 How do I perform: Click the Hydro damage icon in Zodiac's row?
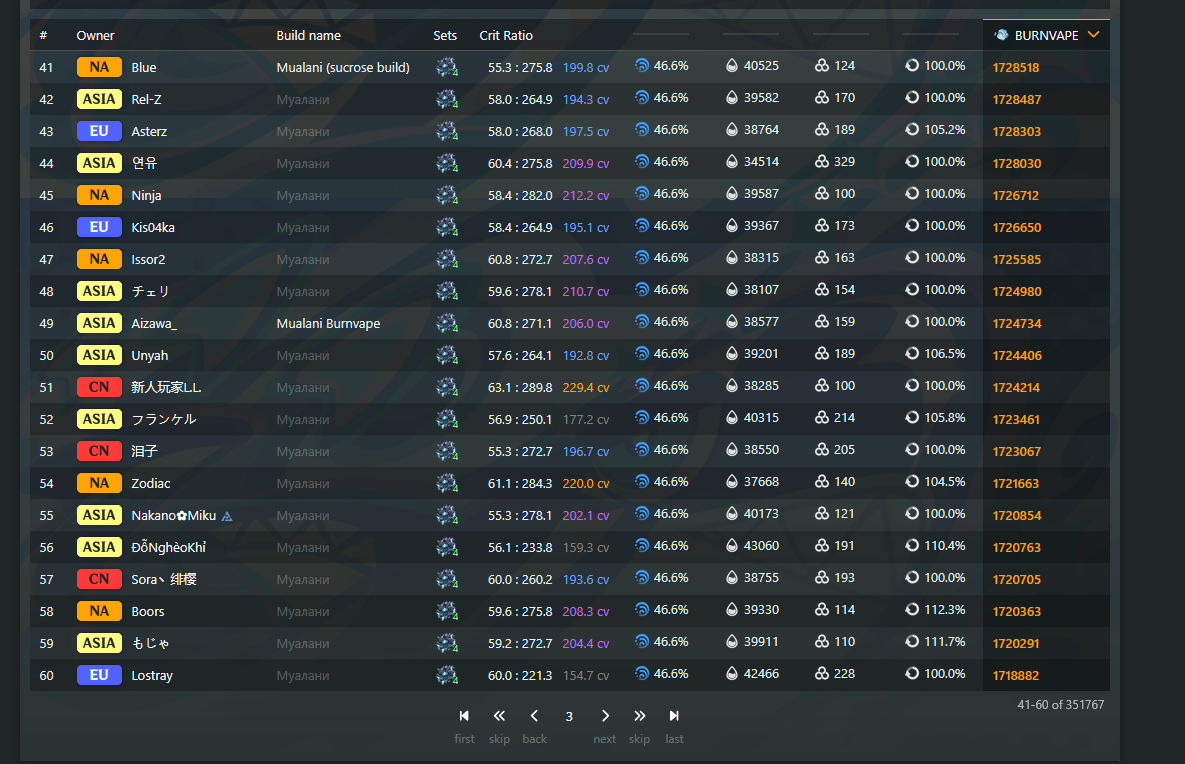[x=642, y=481]
